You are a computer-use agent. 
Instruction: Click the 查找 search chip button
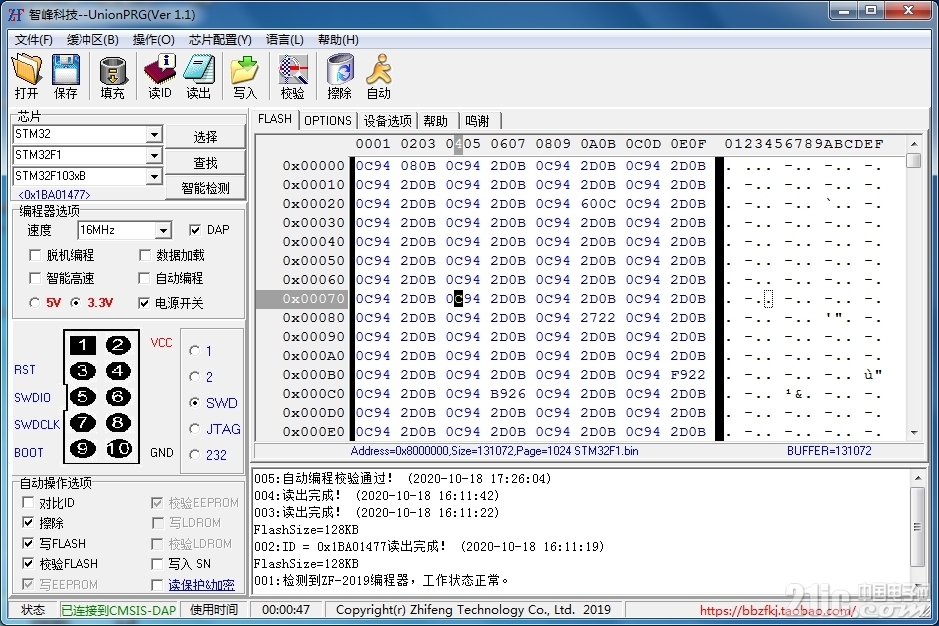click(x=205, y=163)
